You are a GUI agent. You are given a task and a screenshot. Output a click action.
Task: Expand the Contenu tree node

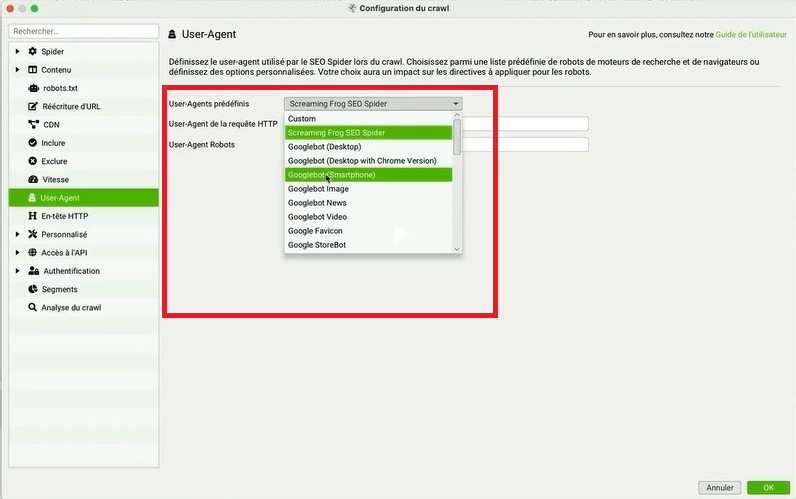(x=17, y=70)
